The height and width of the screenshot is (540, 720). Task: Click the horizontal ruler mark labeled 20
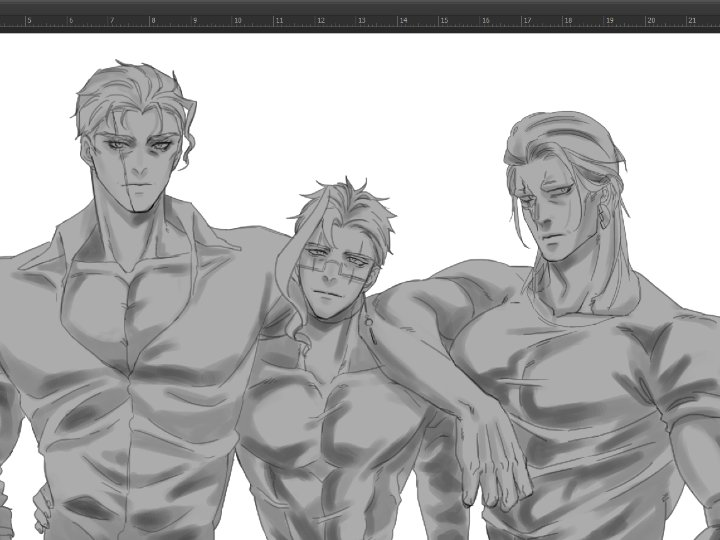point(651,21)
